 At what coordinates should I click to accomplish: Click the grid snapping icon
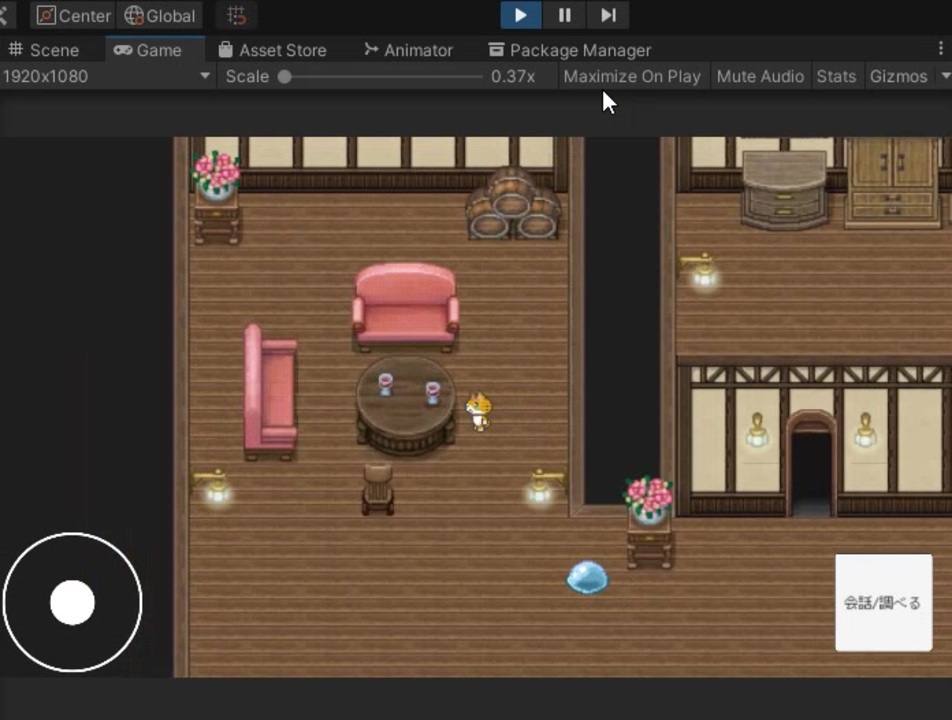(x=236, y=16)
